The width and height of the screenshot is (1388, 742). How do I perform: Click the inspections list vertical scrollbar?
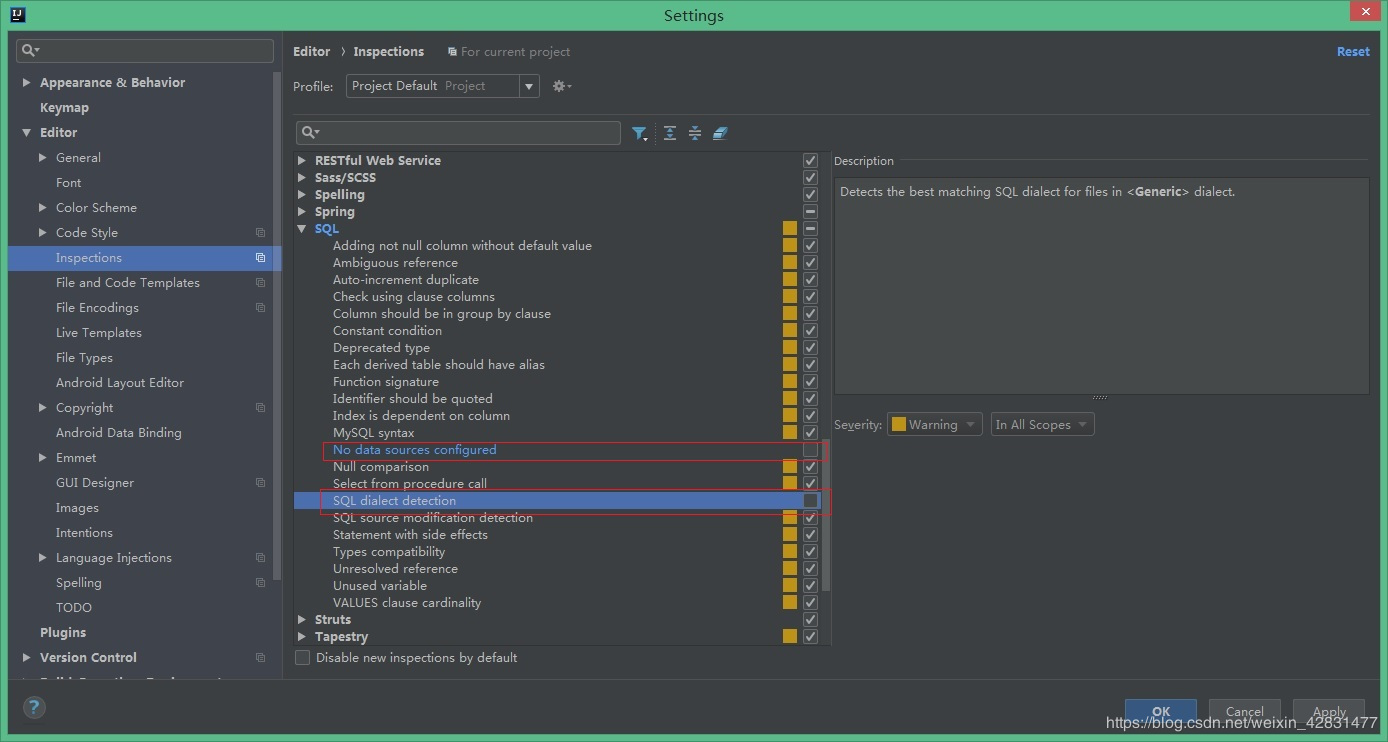point(826,515)
